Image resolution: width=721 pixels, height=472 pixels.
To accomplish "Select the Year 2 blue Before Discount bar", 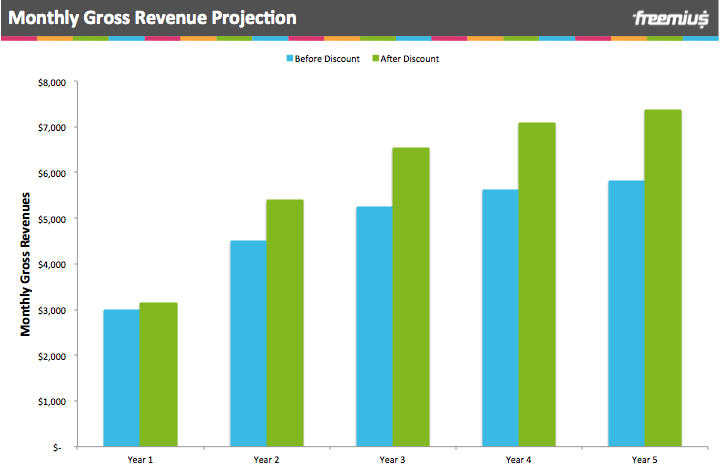I will pos(248,343).
